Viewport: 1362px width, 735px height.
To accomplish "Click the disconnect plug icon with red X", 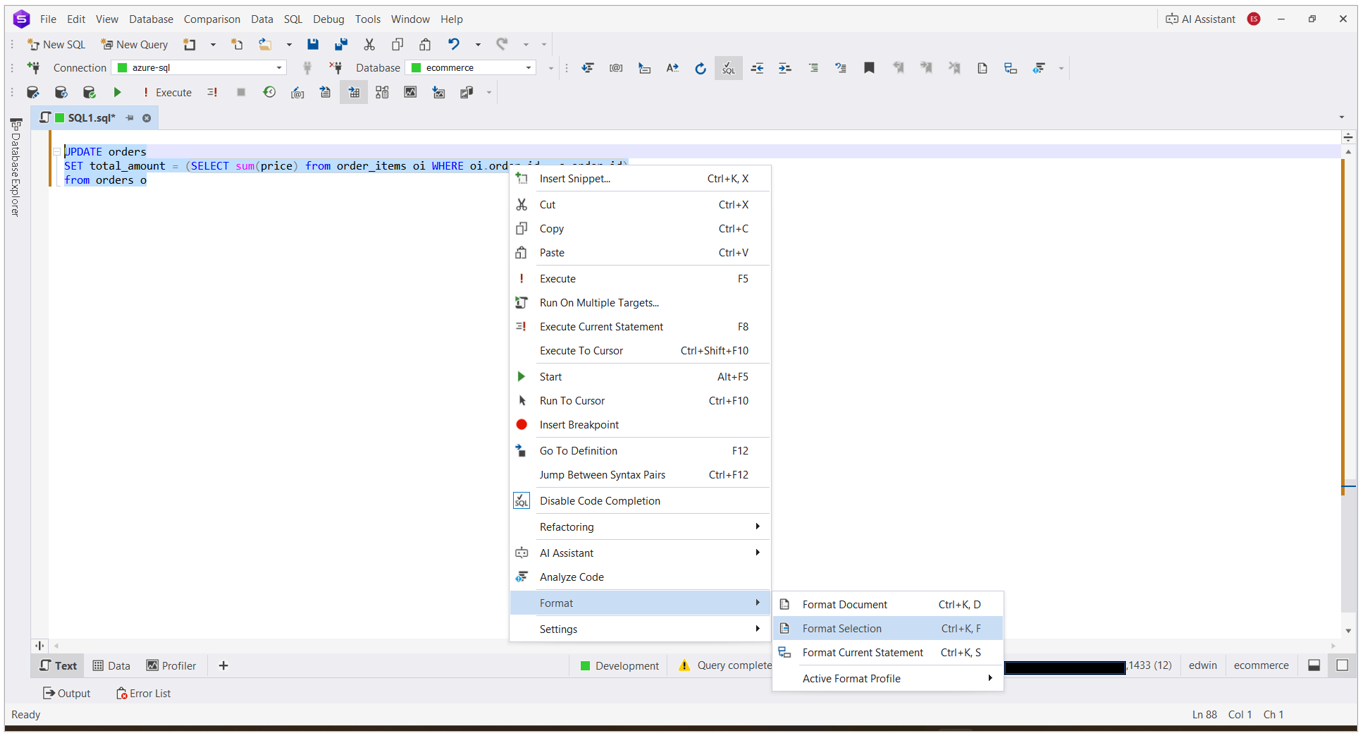I will (335, 68).
